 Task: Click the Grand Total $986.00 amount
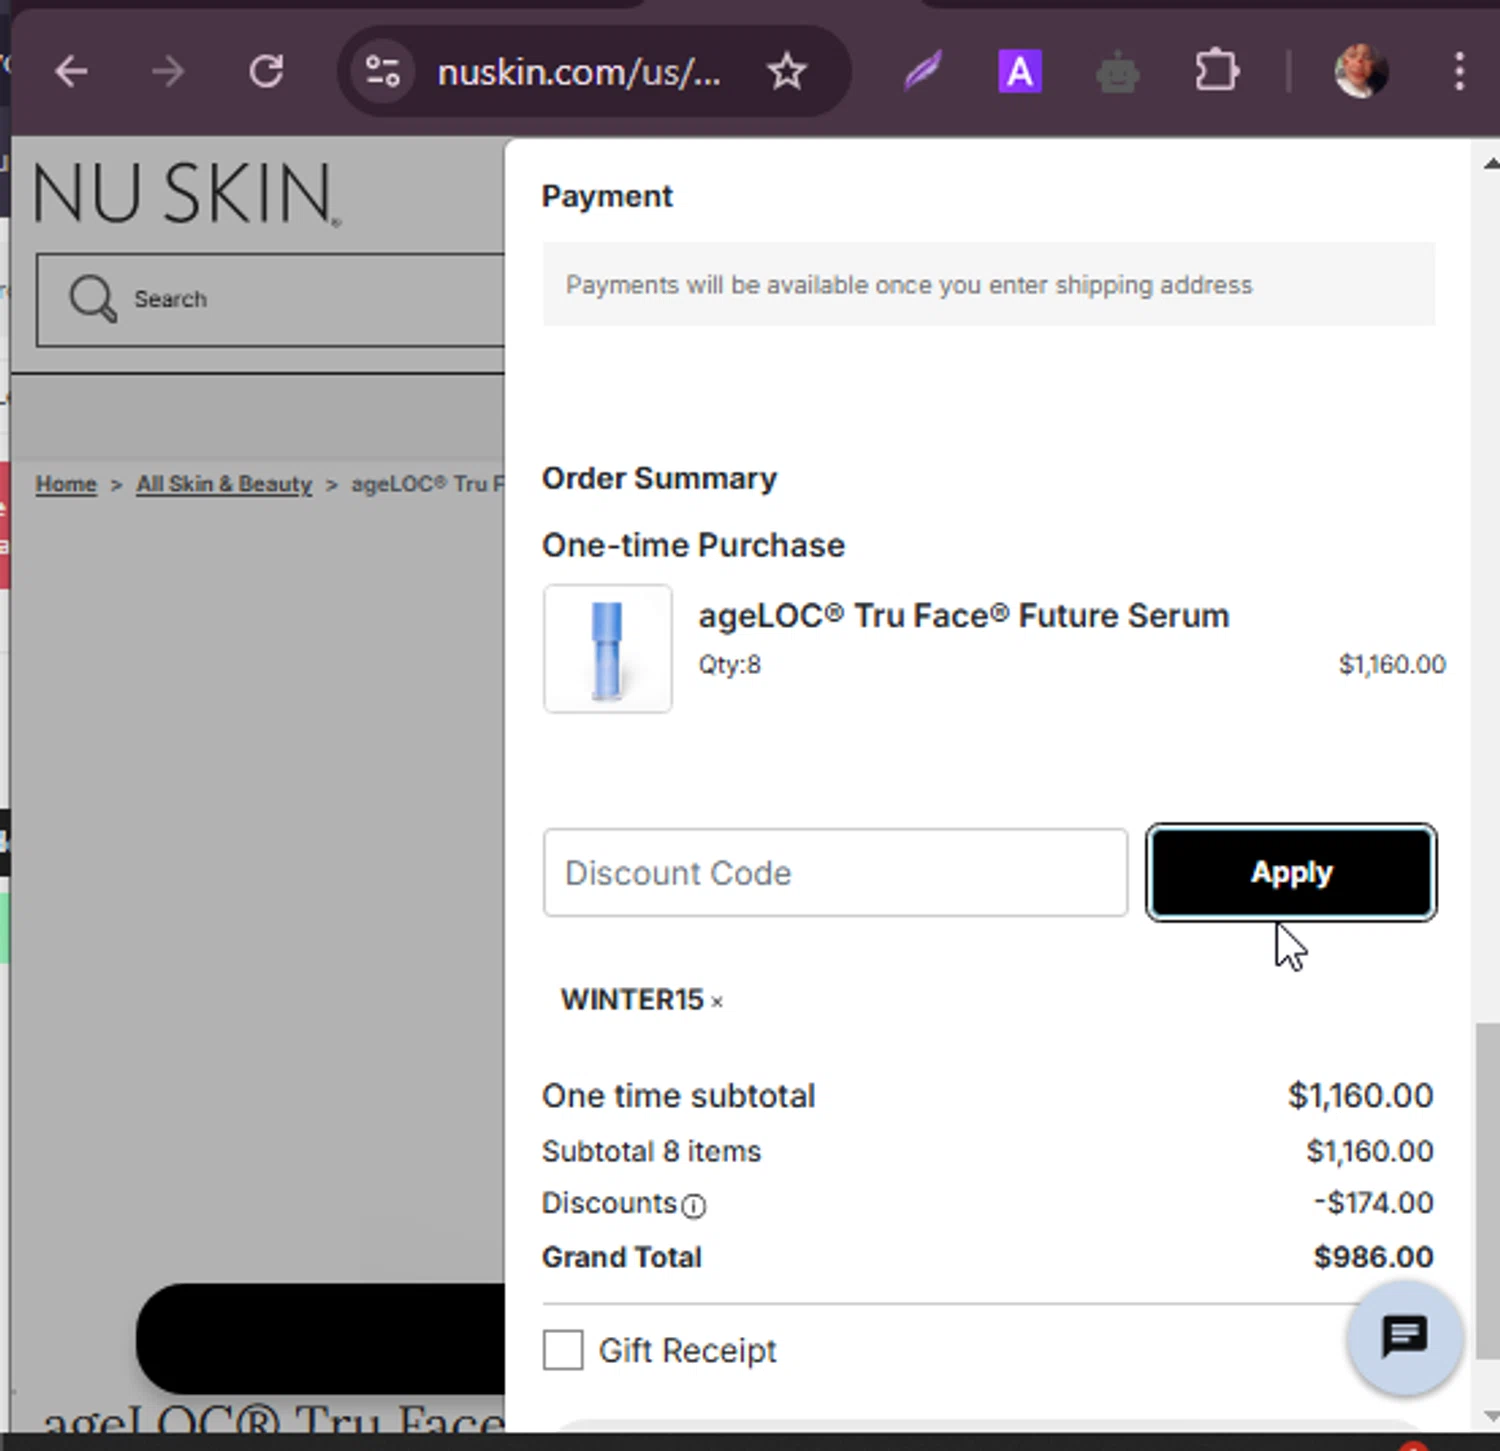tap(1373, 1257)
